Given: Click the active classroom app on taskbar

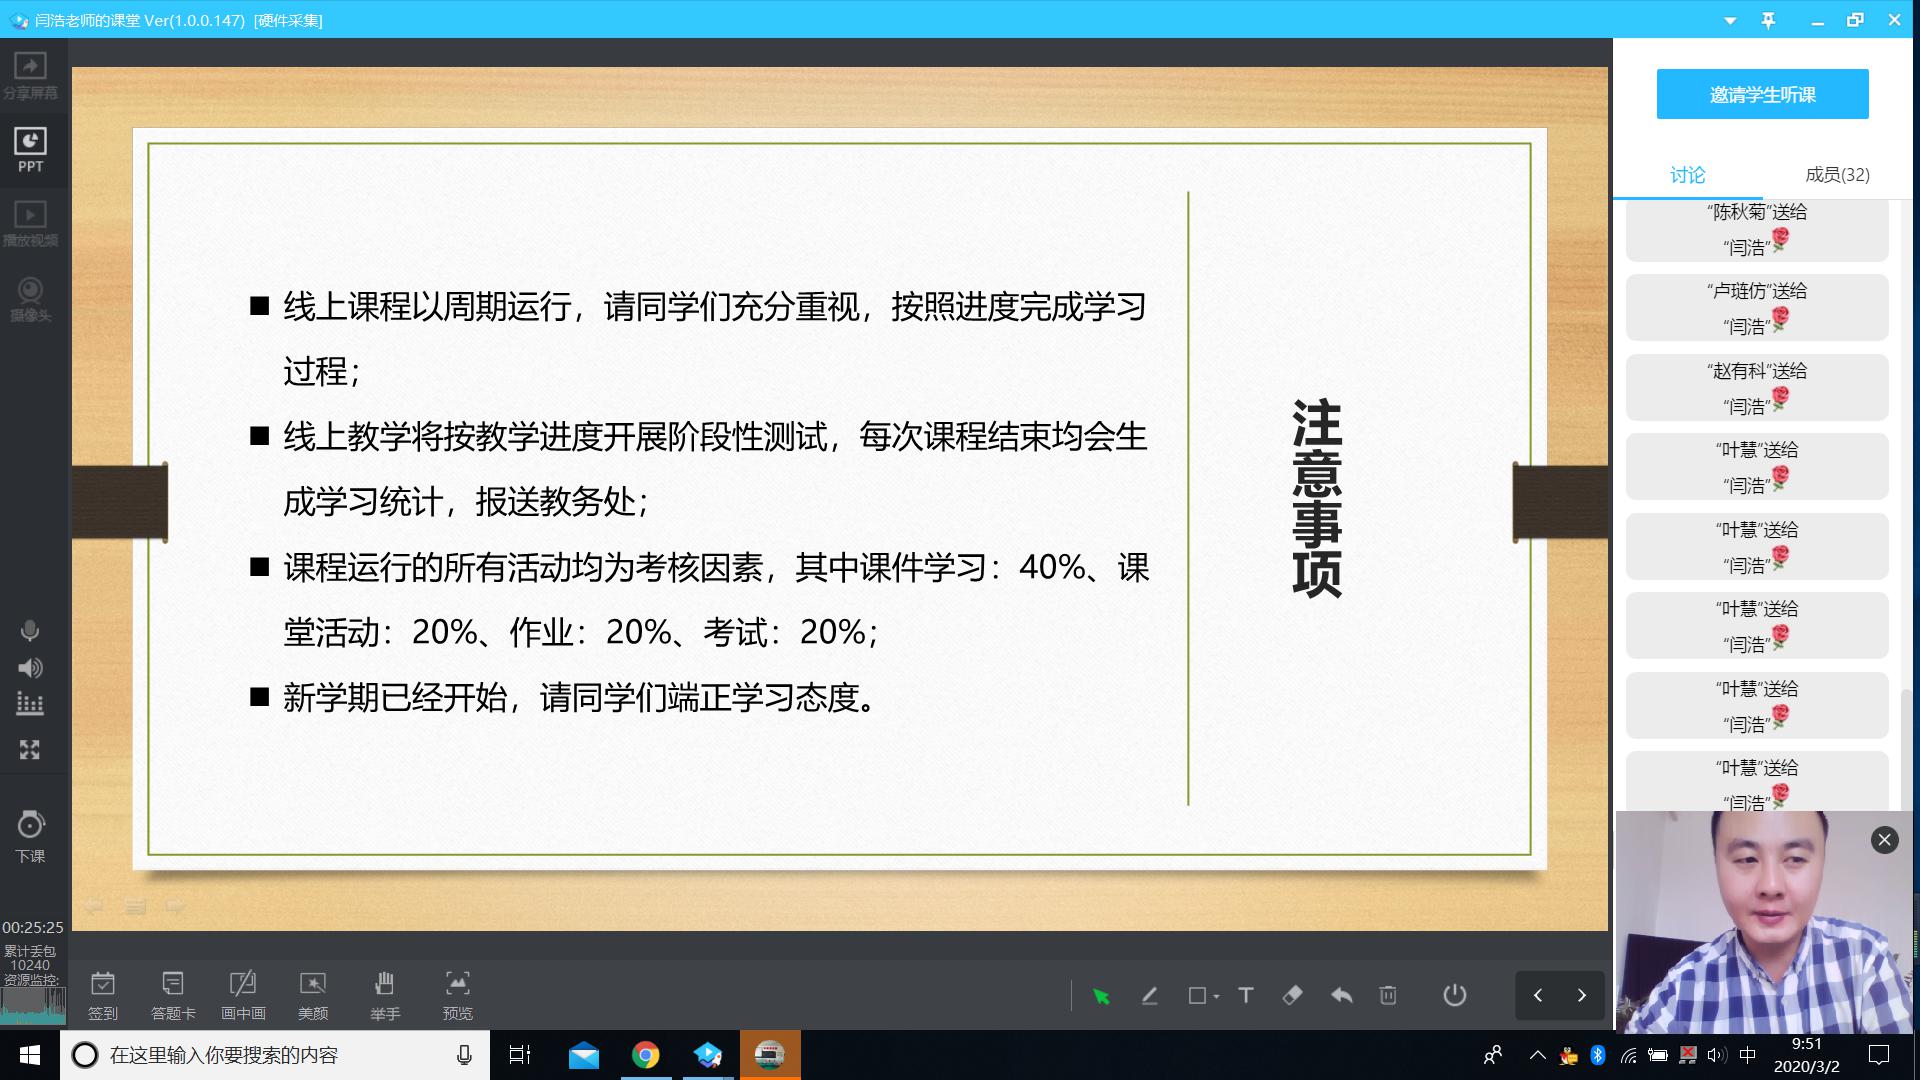Looking at the screenshot, I should coord(770,1055).
